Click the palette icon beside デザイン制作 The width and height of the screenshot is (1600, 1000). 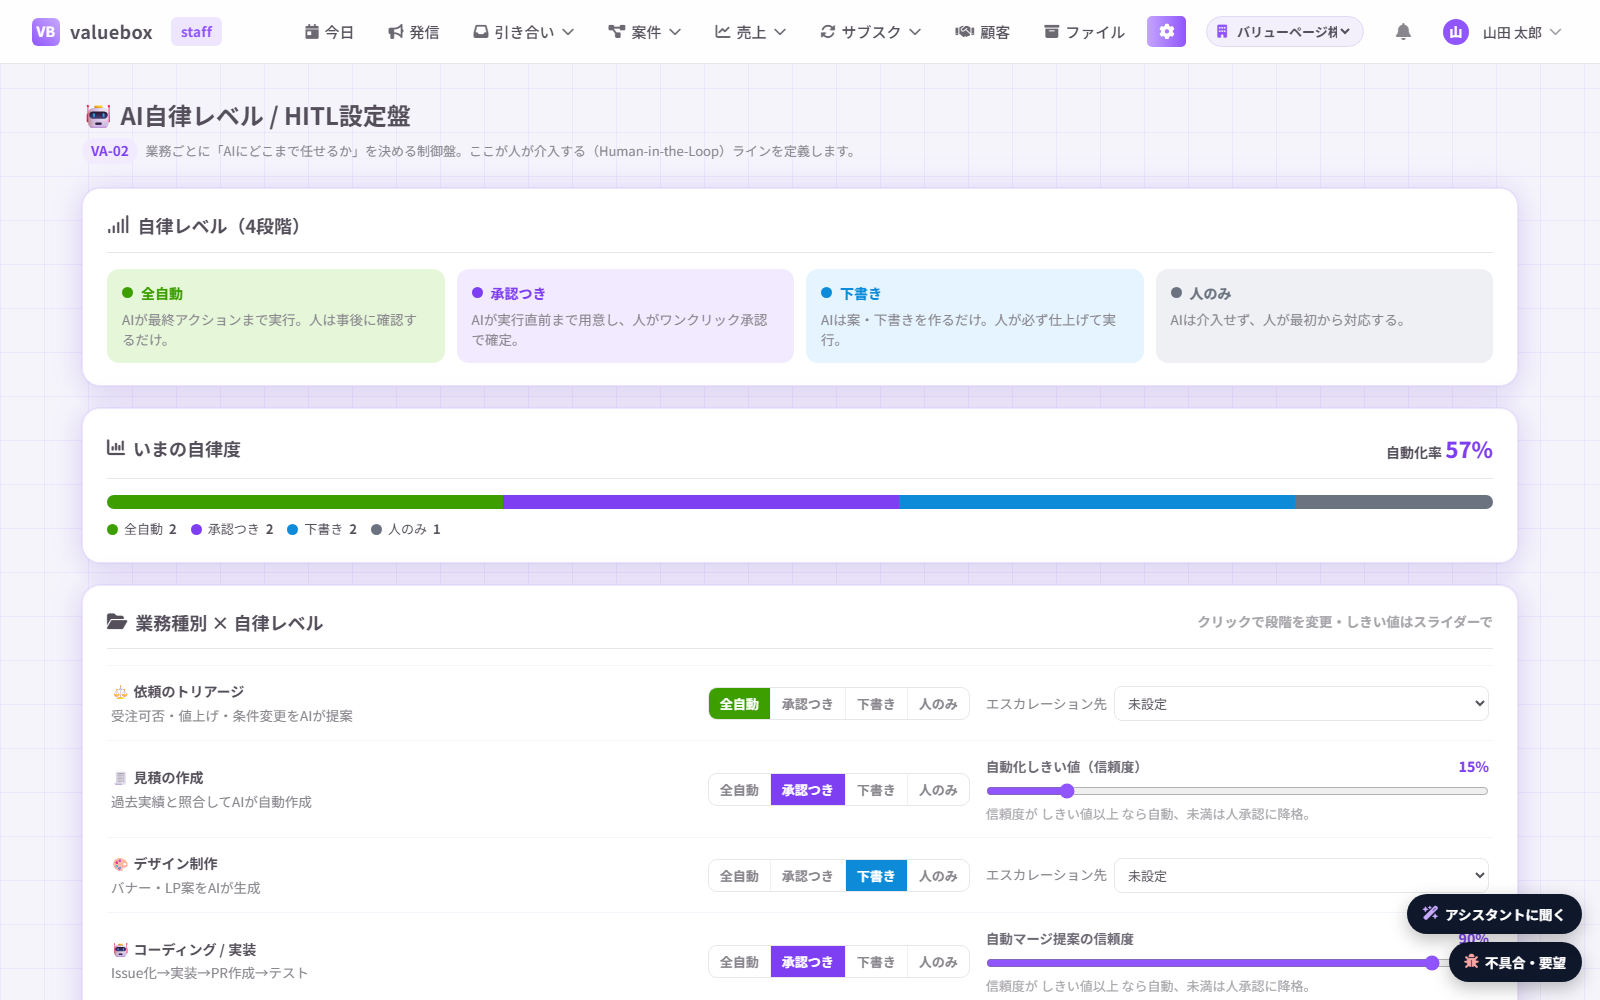click(x=120, y=864)
